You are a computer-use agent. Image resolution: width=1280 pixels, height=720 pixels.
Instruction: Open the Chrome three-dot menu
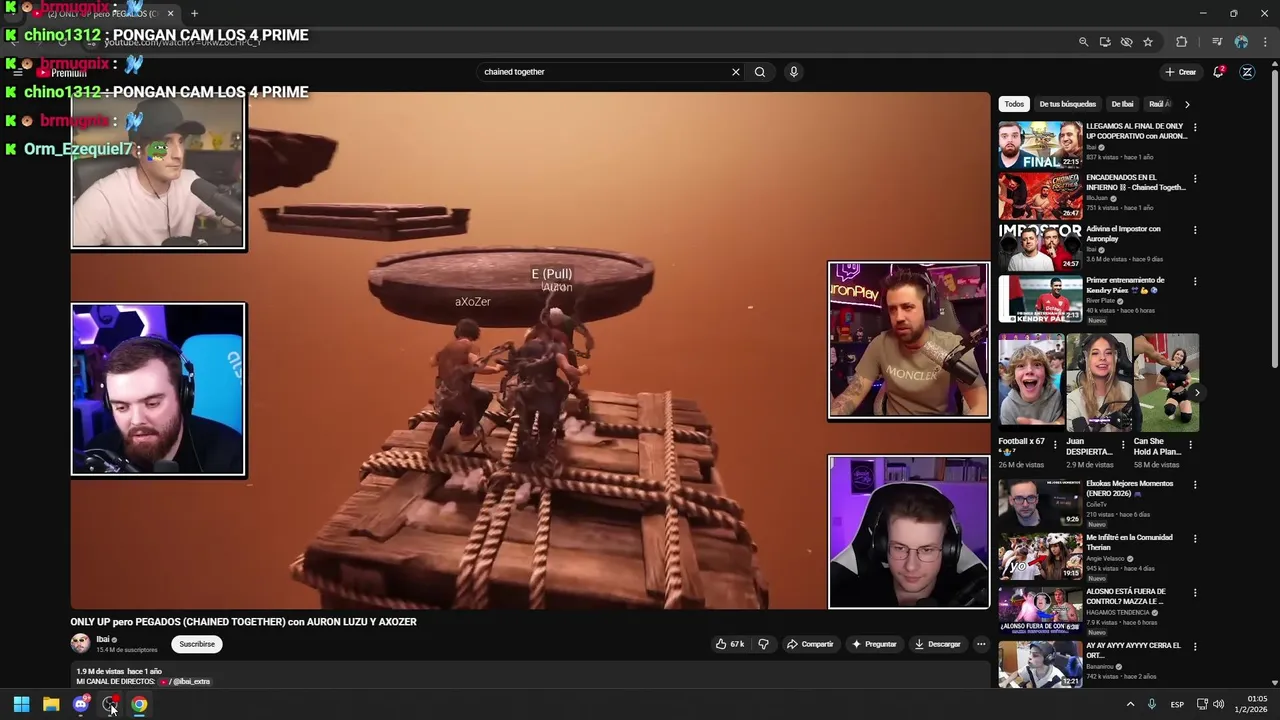point(1265,42)
